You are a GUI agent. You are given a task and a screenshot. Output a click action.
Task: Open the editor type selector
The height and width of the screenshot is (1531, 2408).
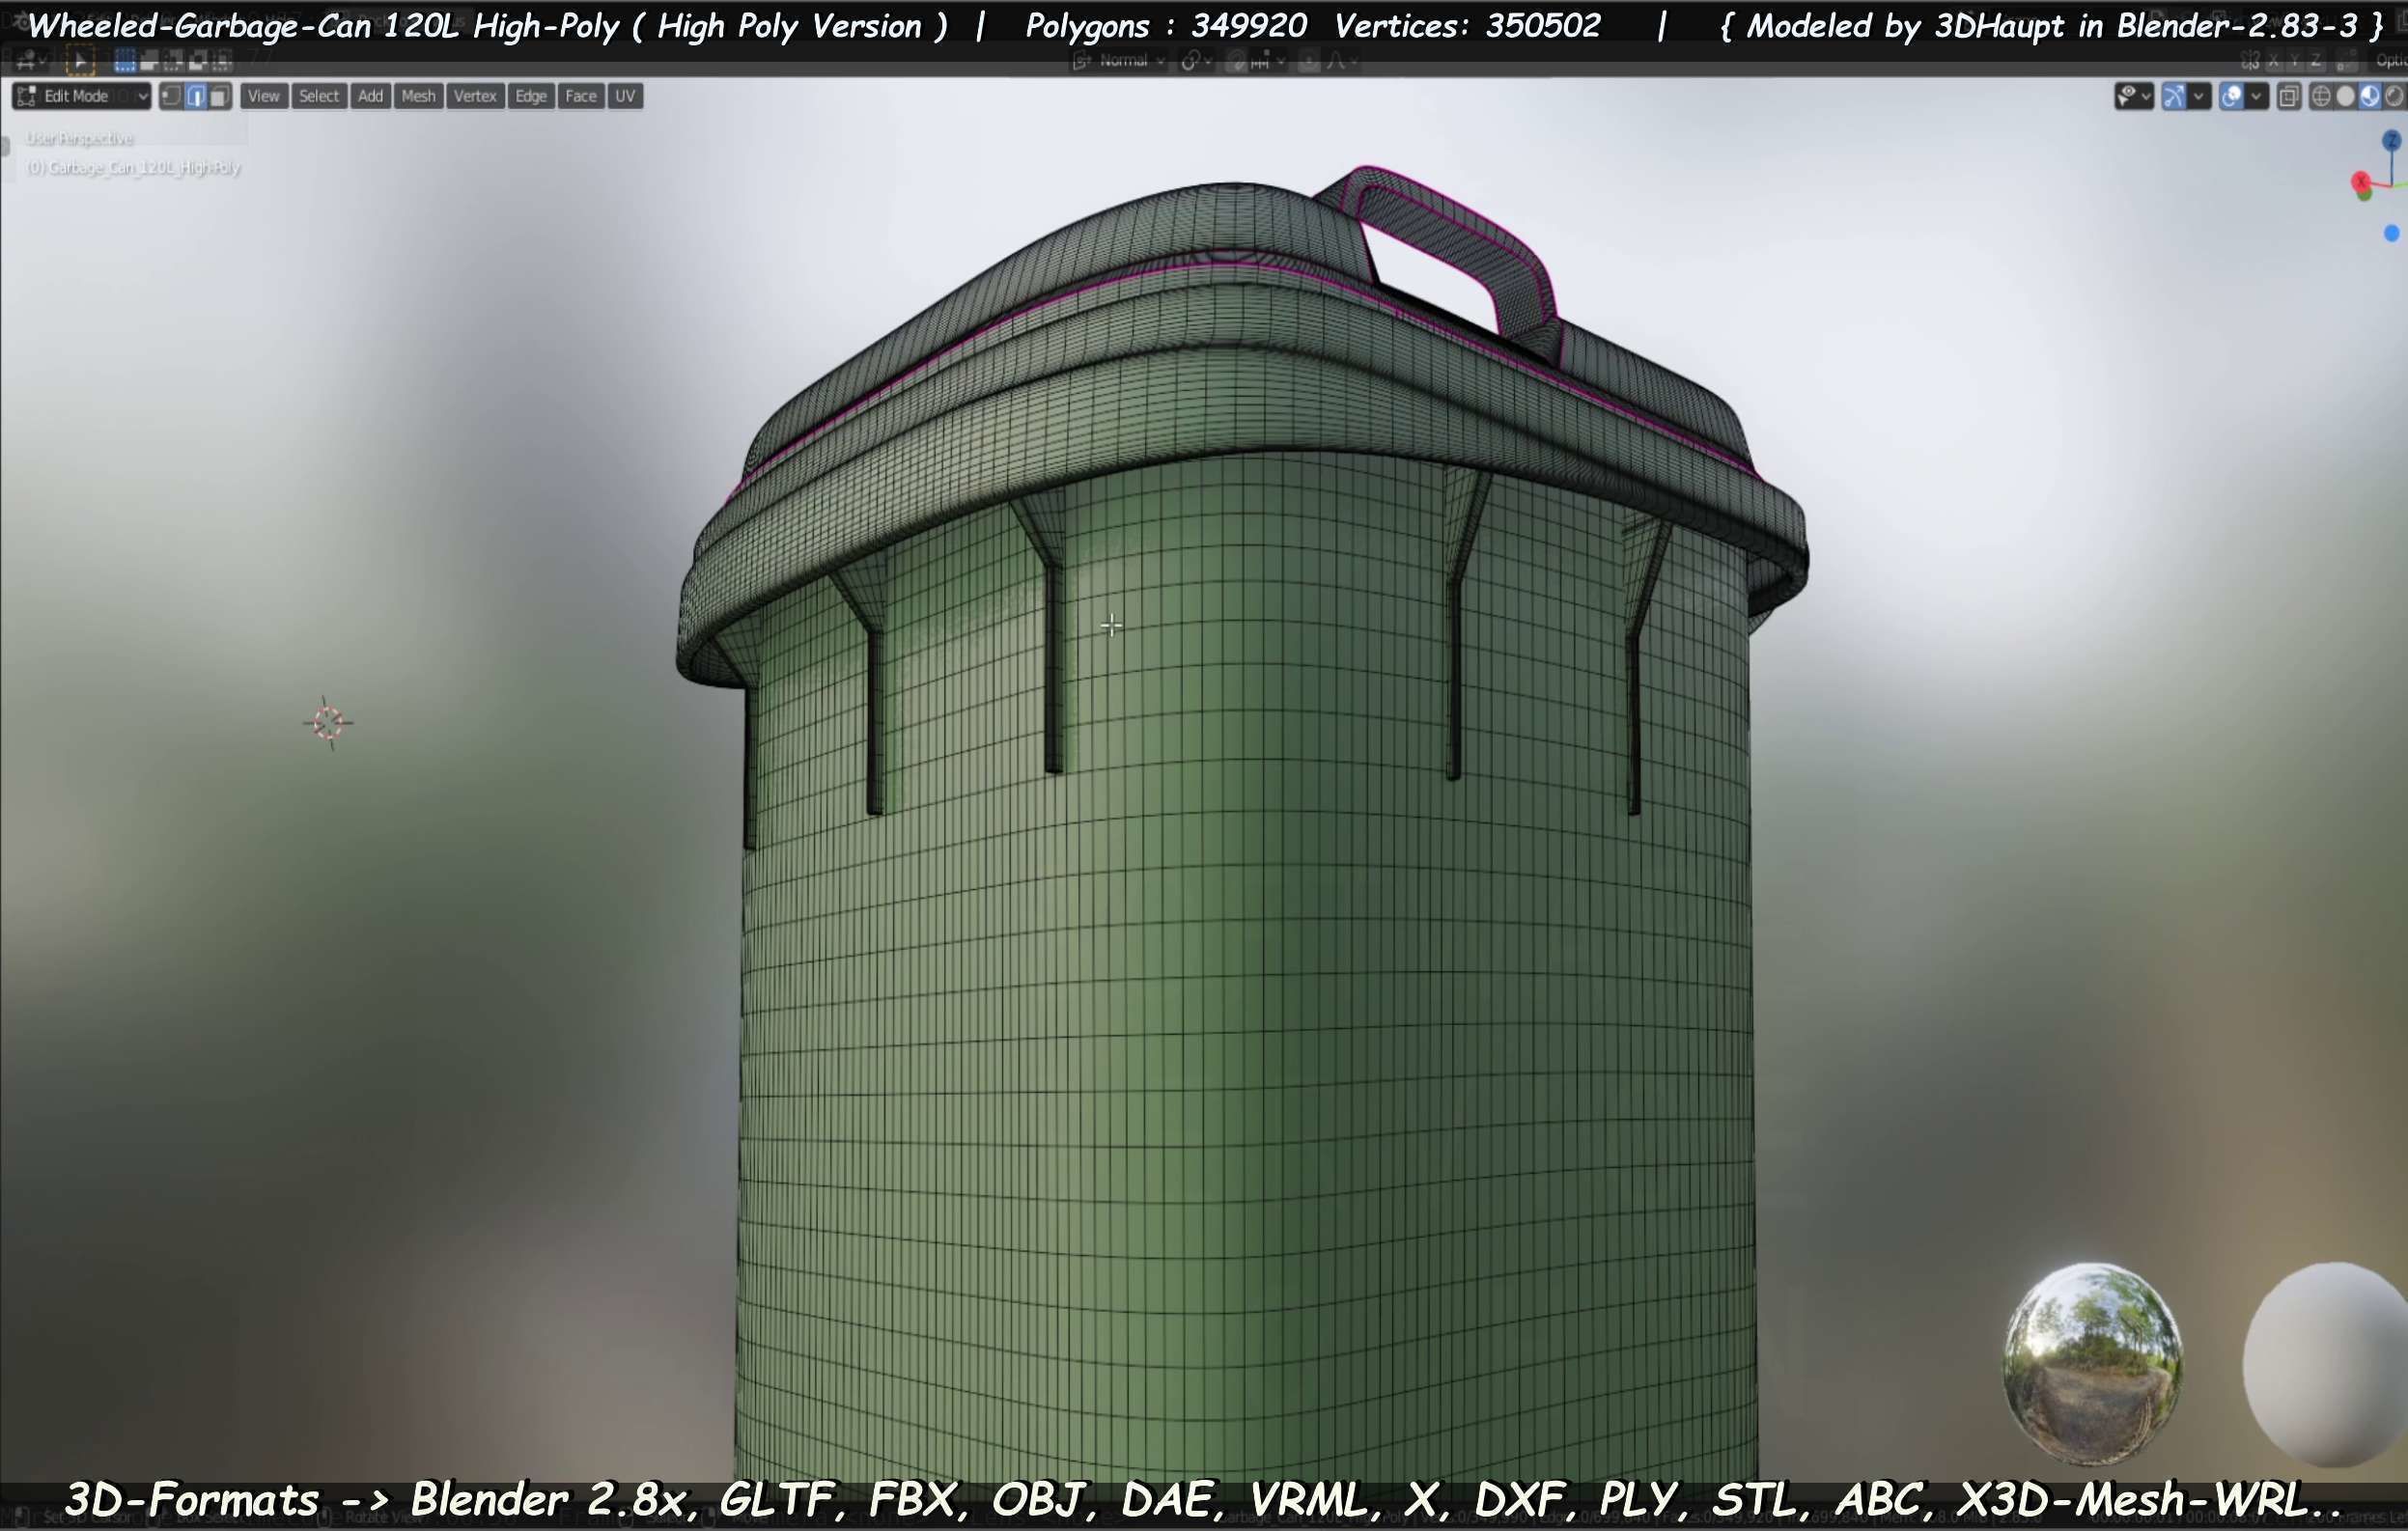click(x=30, y=62)
